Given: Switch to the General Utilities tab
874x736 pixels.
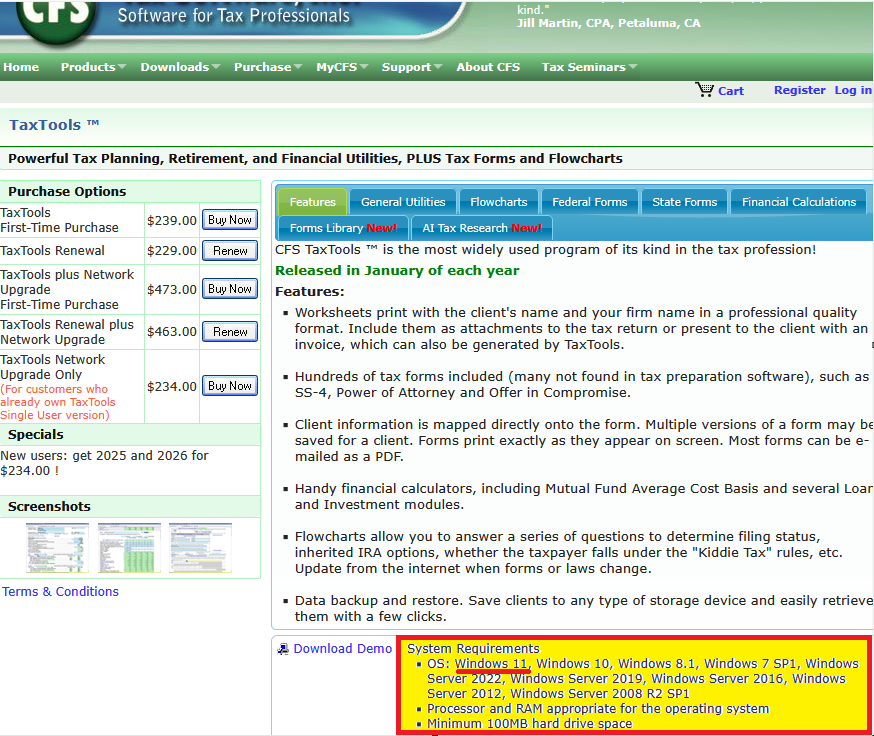Looking at the screenshot, I should click(403, 202).
